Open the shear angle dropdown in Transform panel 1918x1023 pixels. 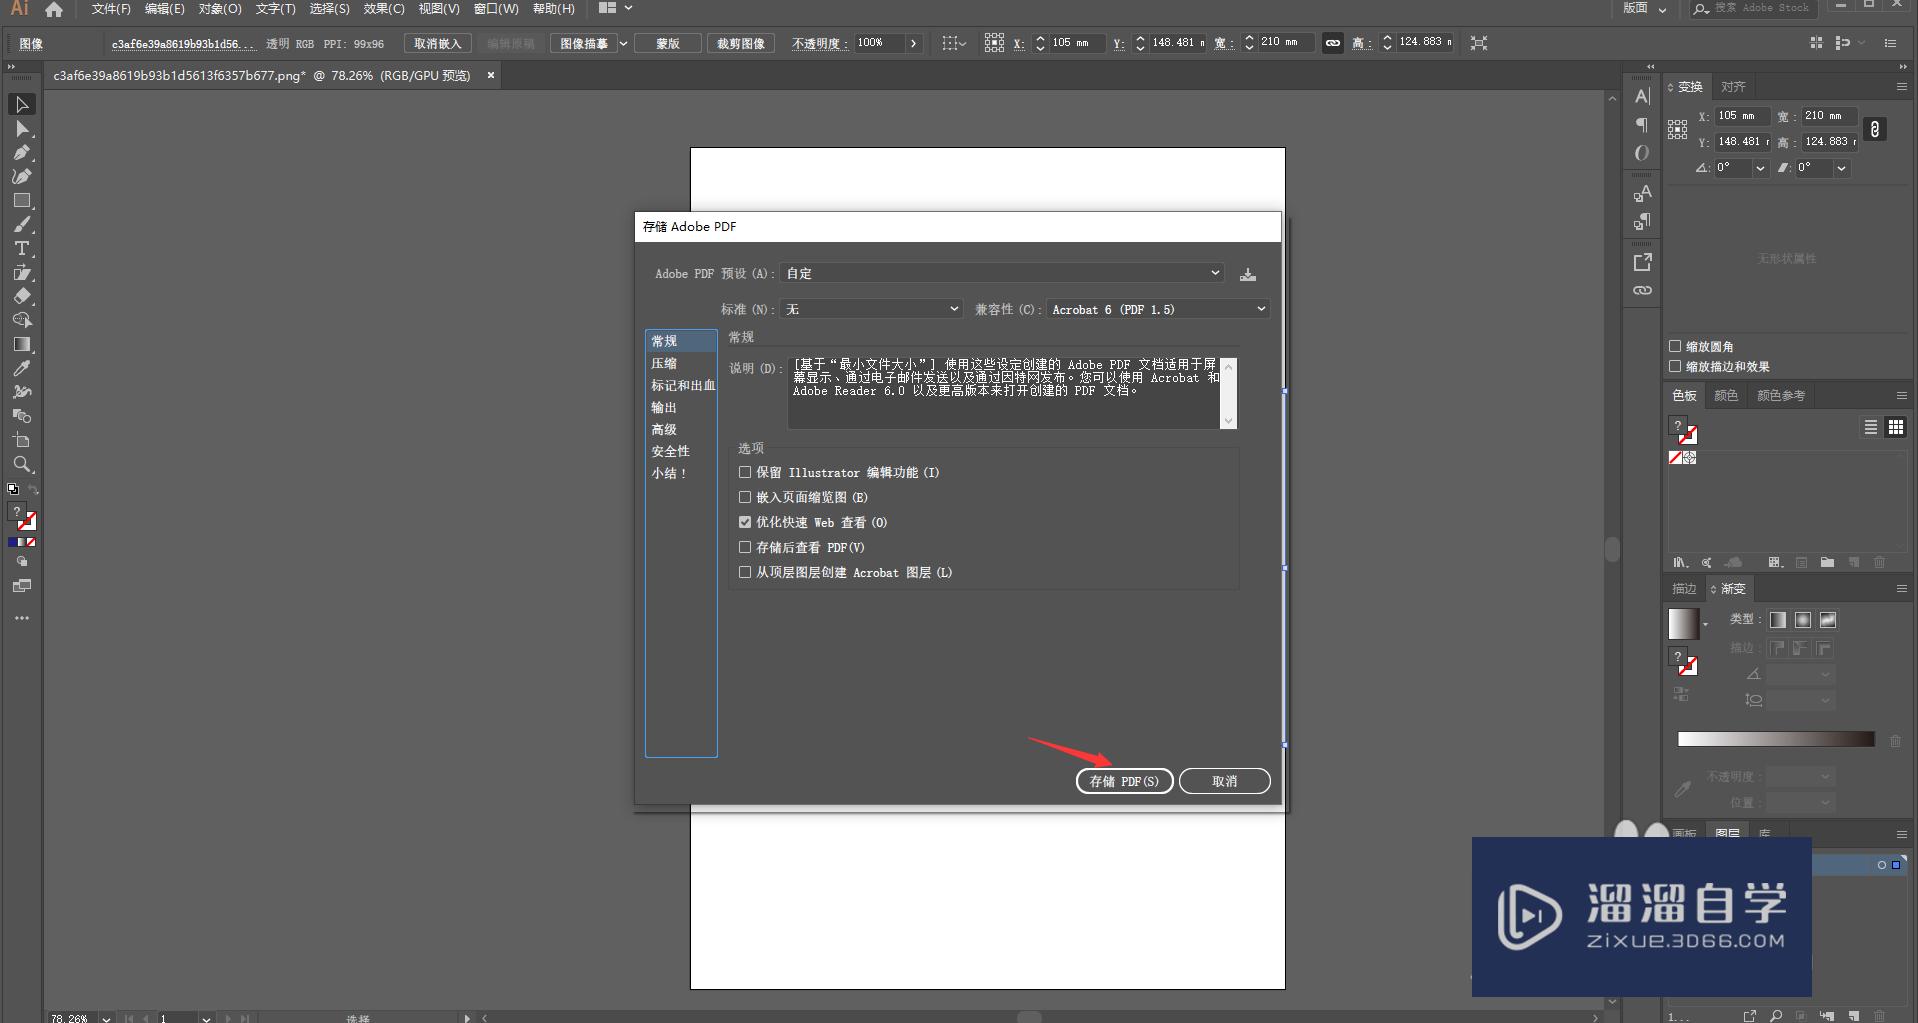1841,168
